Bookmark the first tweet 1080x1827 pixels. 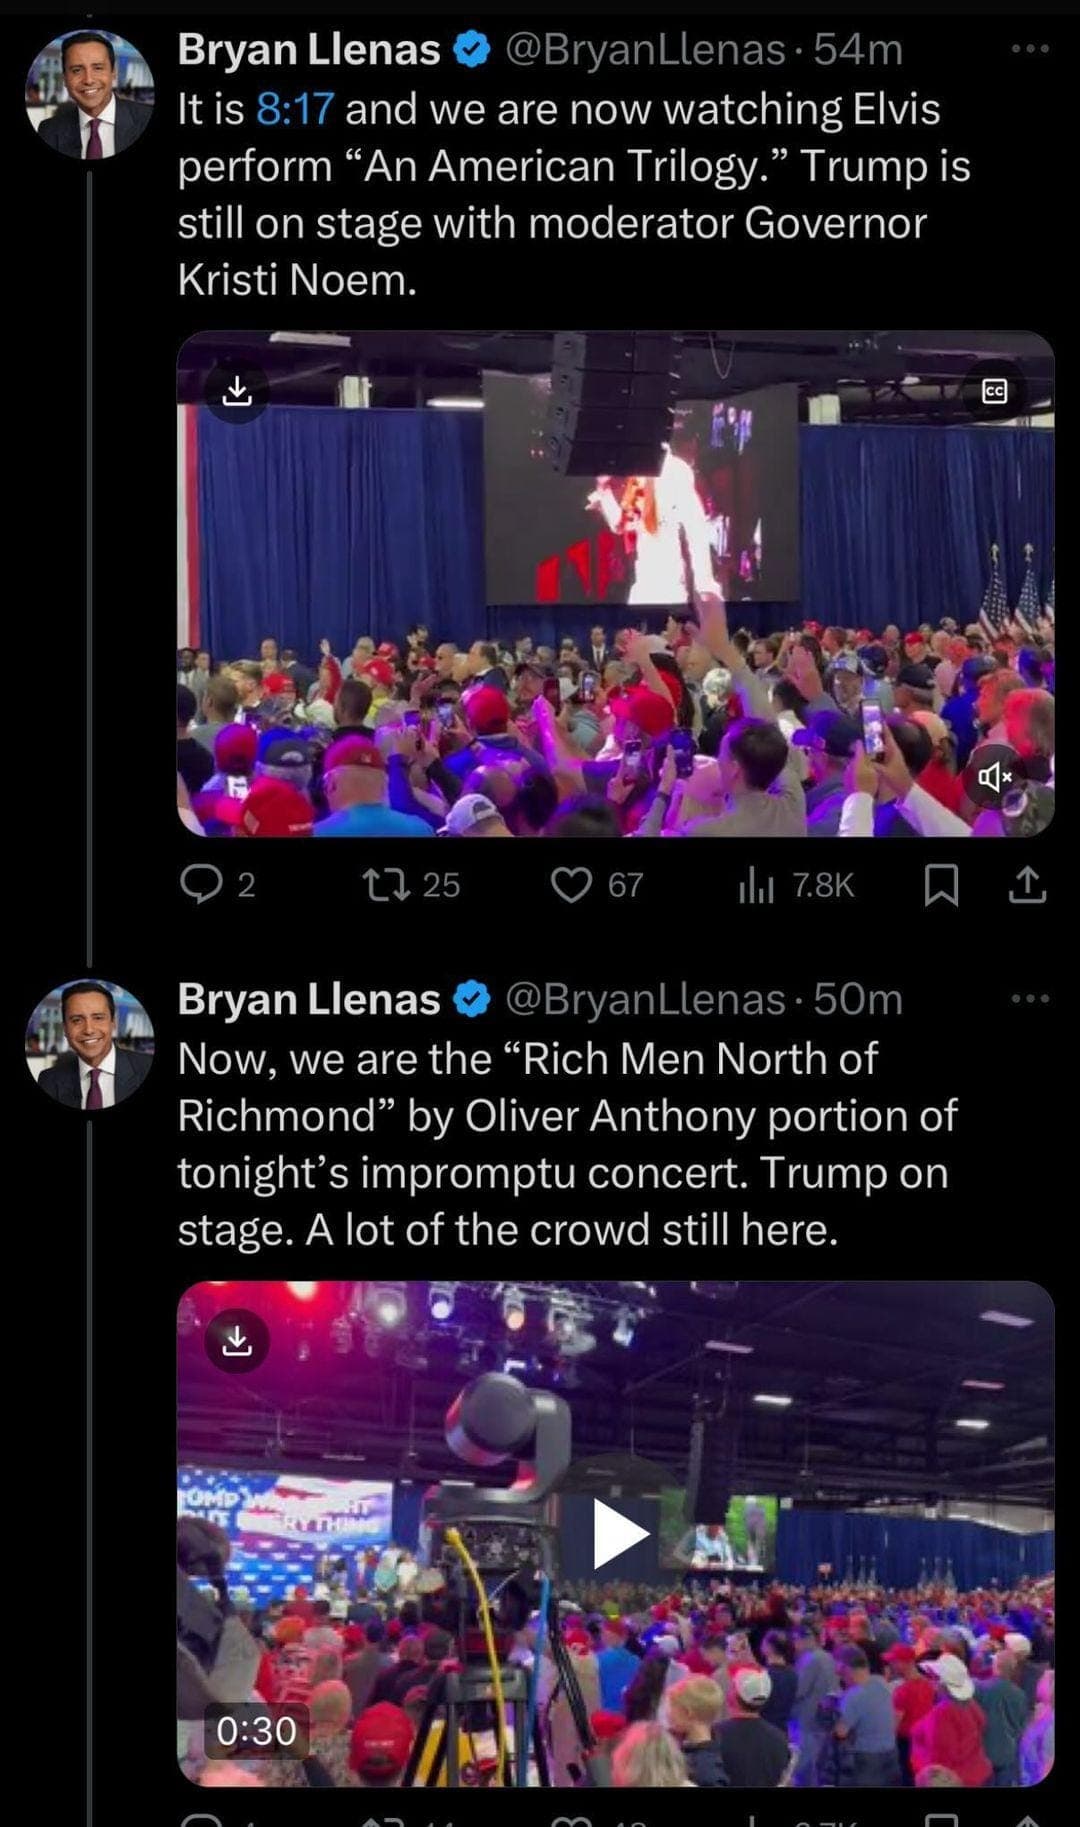pos(940,884)
